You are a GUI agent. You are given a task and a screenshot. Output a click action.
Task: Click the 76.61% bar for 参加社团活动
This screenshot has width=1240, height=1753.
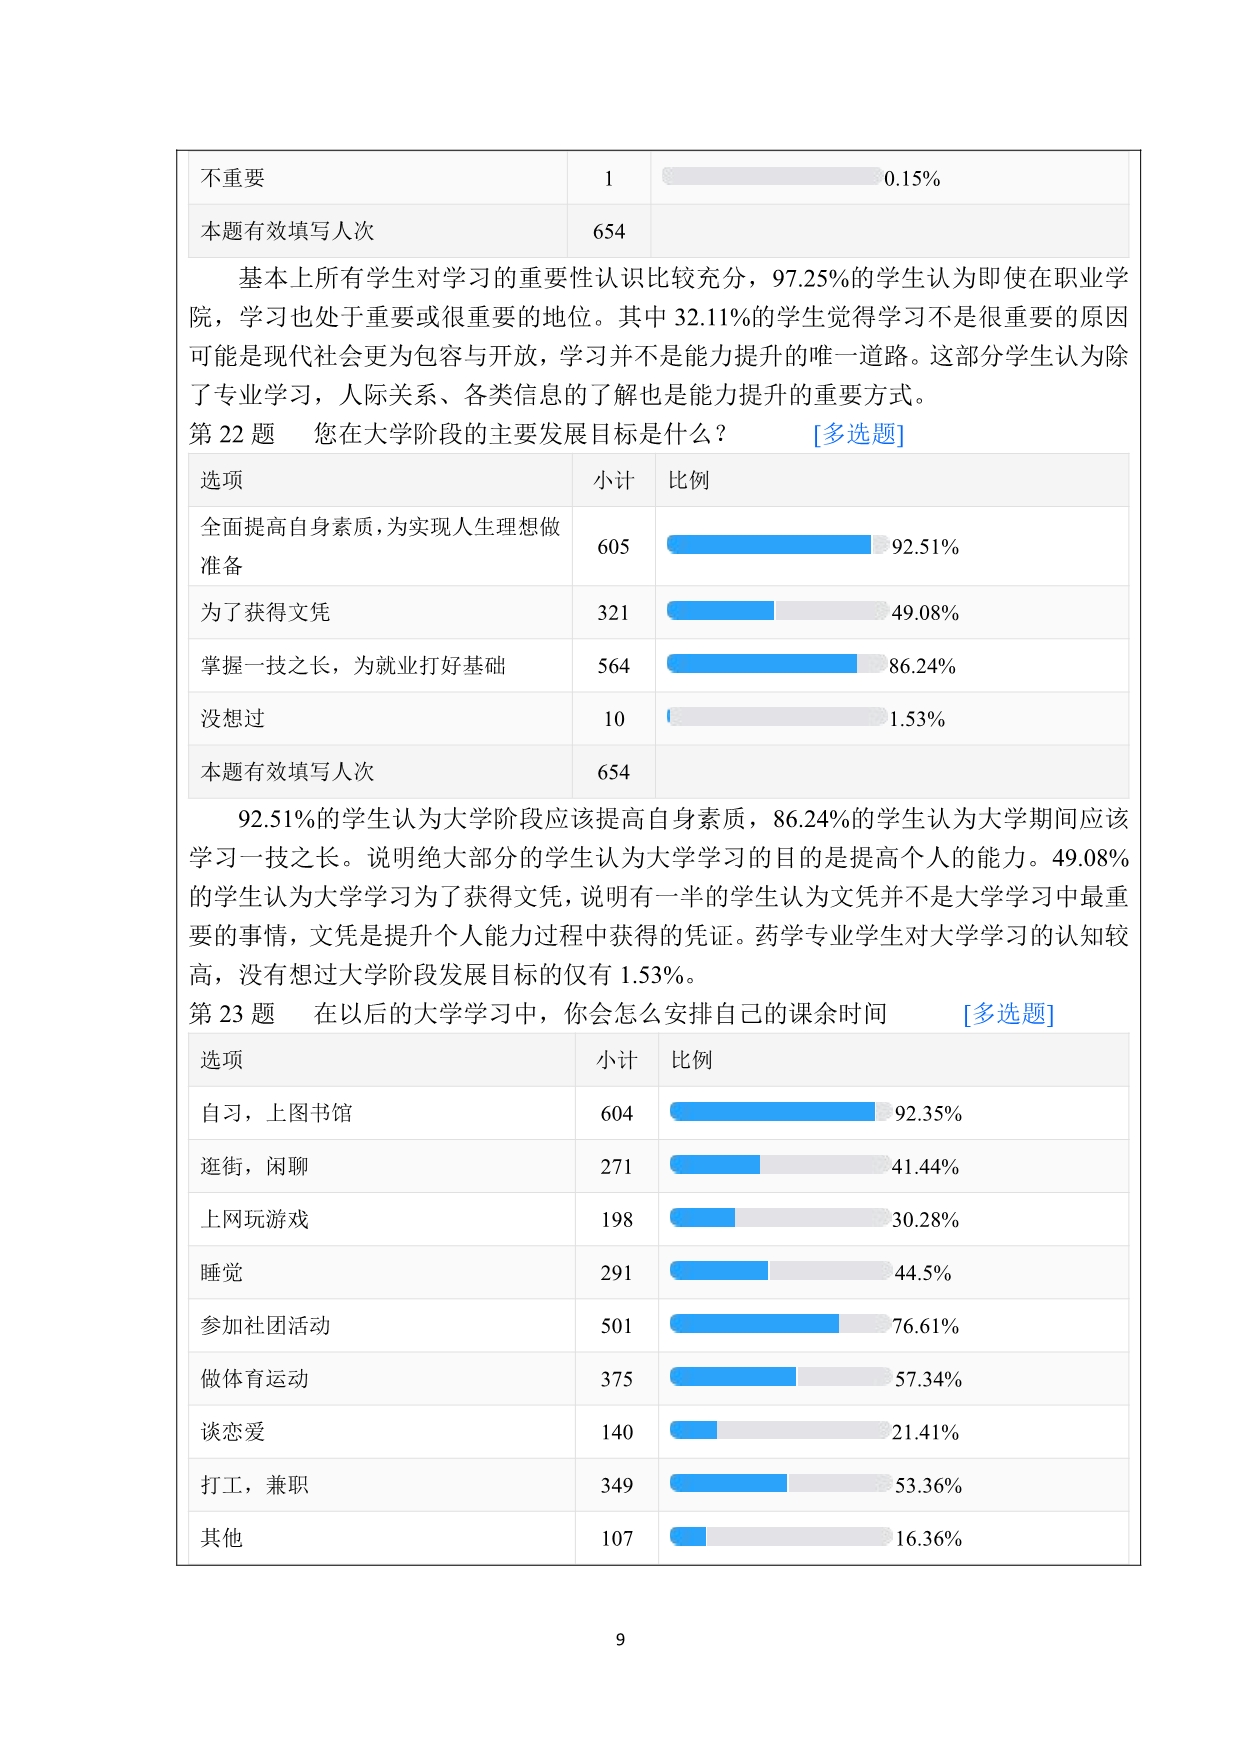tap(780, 1323)
